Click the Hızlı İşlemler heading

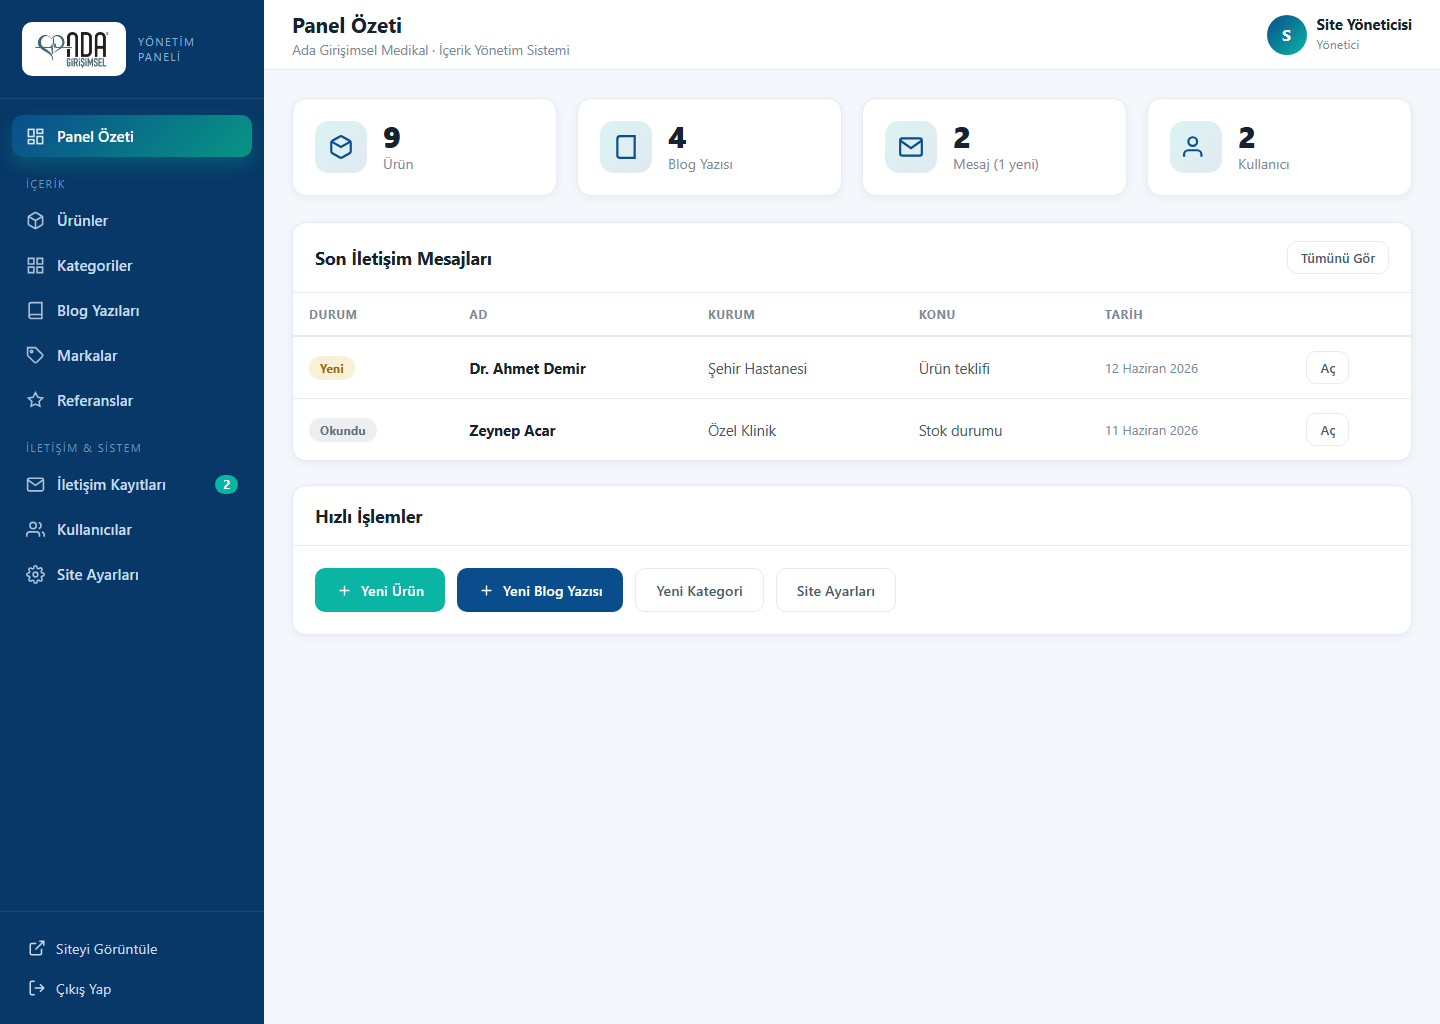point(369,517)
